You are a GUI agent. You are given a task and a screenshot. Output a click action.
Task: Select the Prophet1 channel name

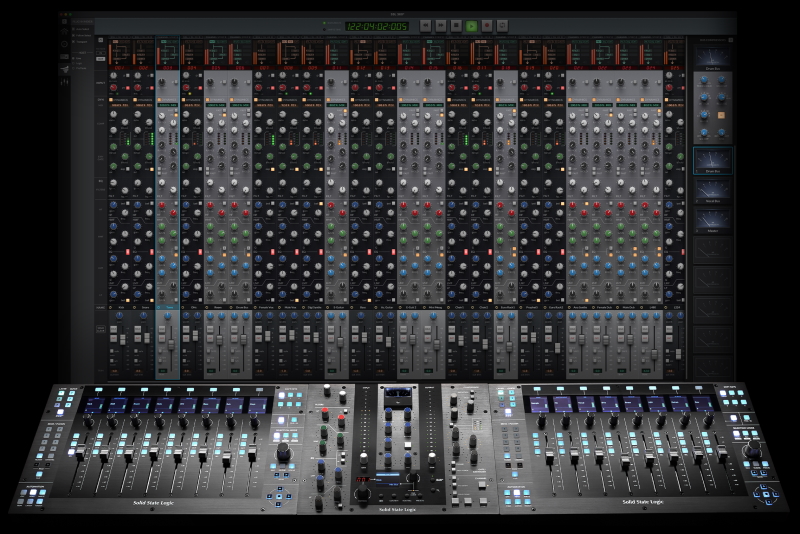pos(531,308)
